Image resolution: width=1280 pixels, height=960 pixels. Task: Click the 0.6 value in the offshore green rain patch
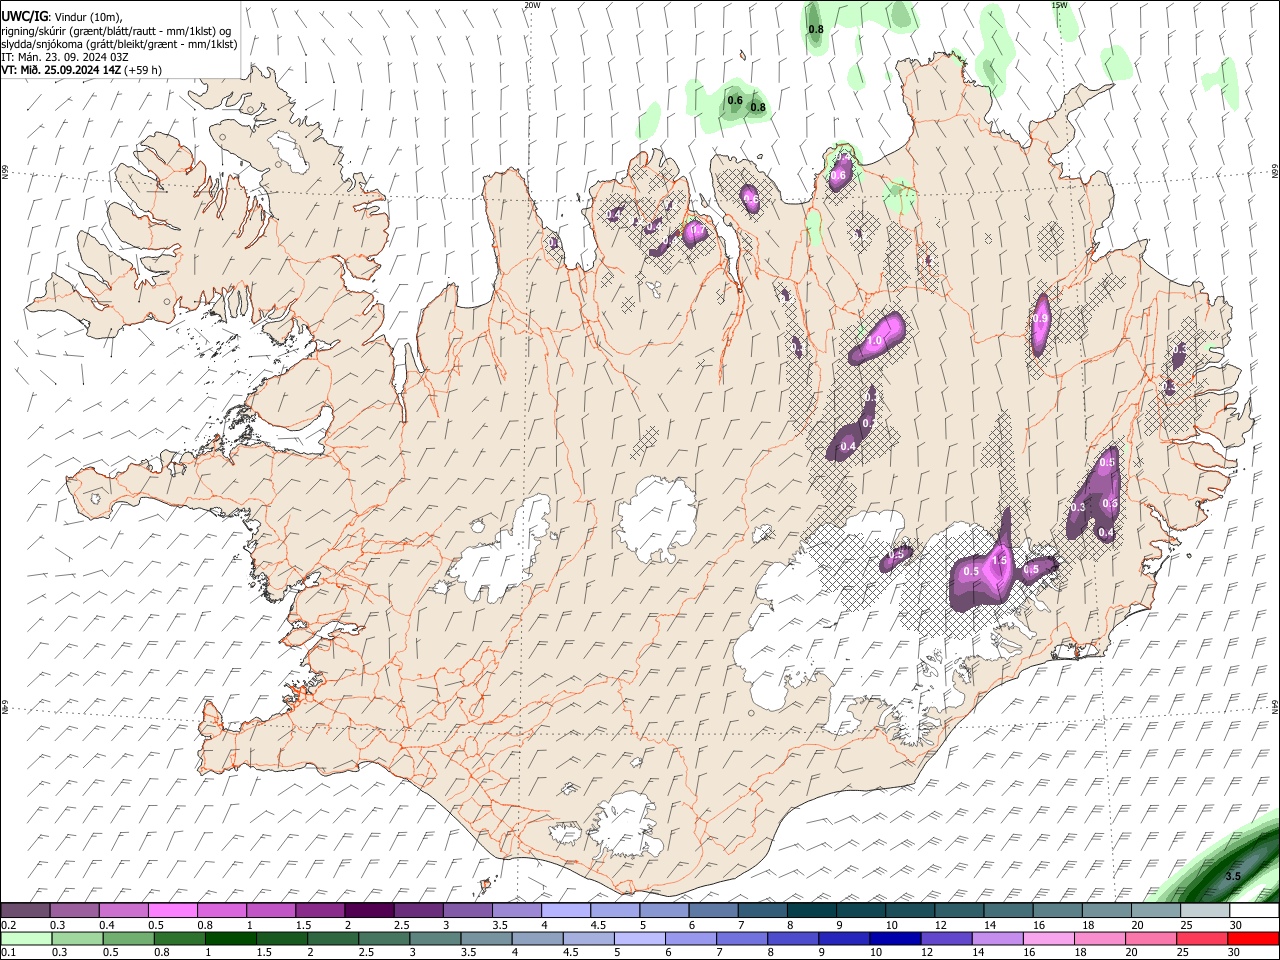point(735,100)
